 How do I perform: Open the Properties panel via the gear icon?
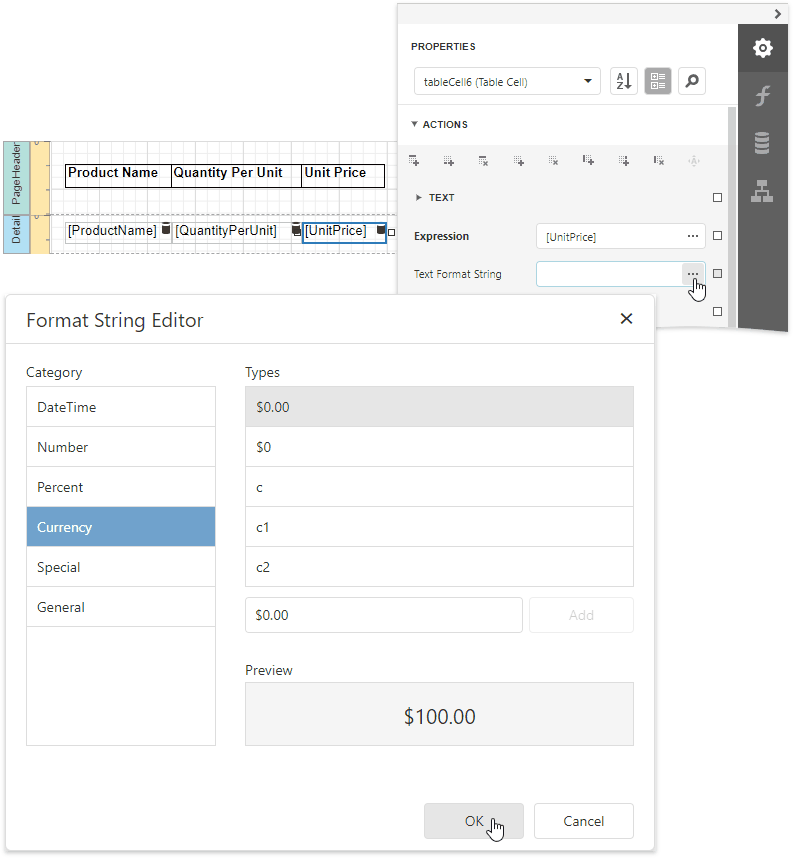click(762, 48)
